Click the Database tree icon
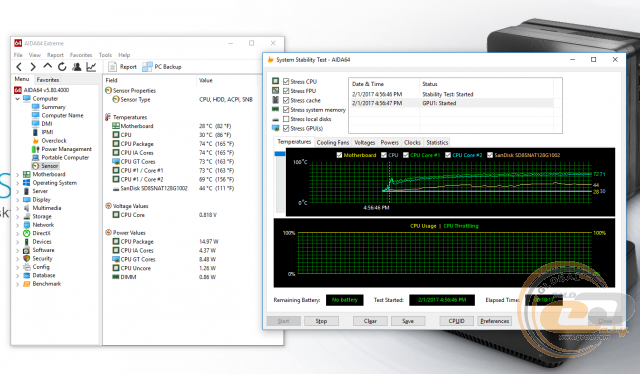 [27, 275]
